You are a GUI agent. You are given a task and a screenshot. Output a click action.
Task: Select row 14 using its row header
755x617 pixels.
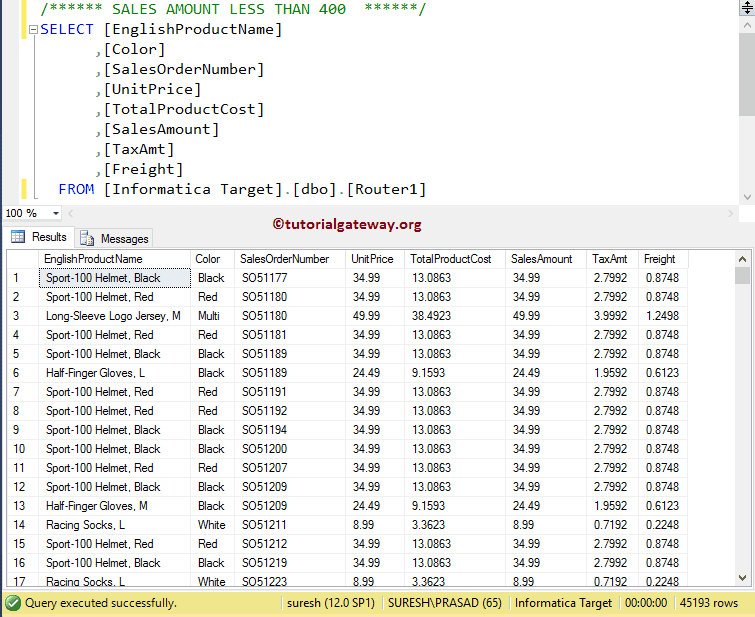click(18, 525)
